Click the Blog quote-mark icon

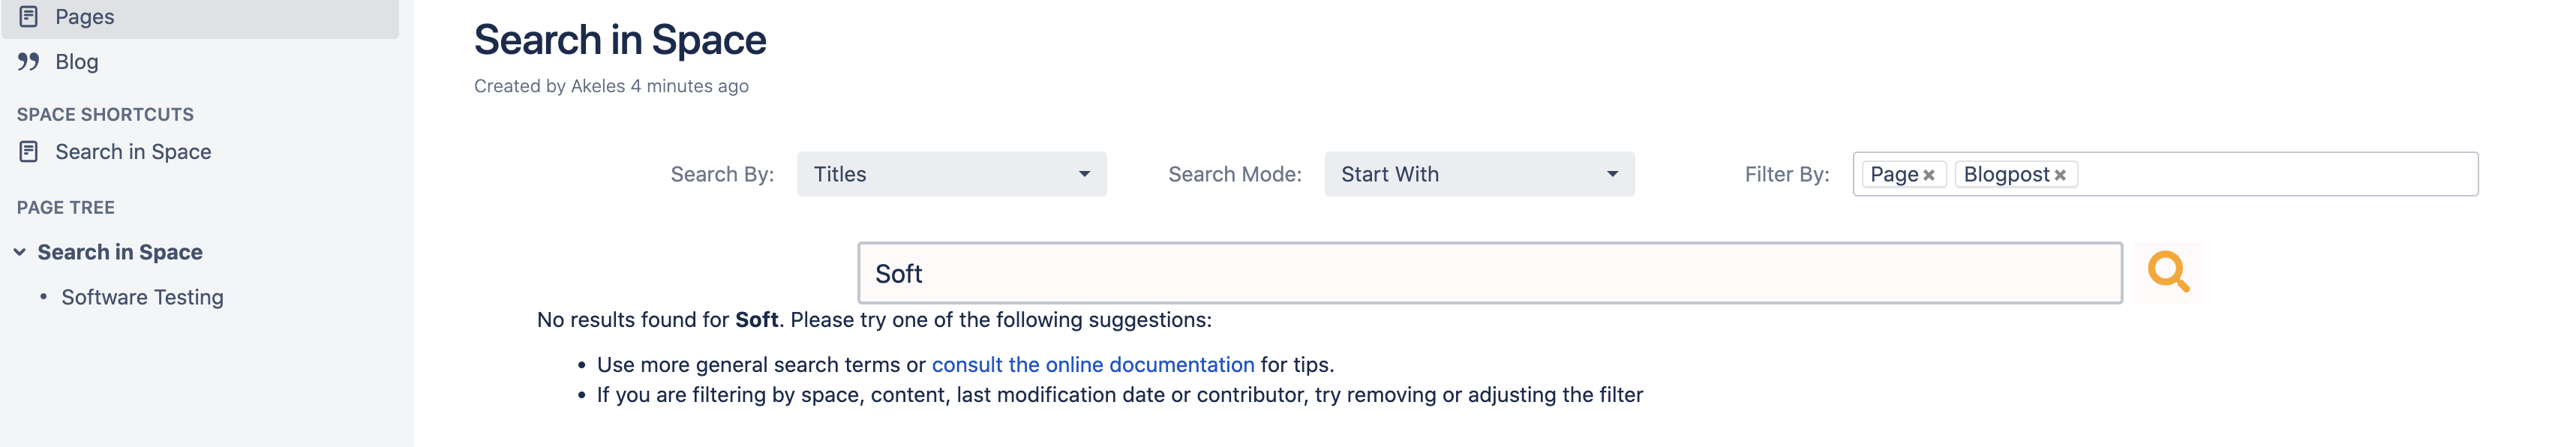click(x=29, y=62)
